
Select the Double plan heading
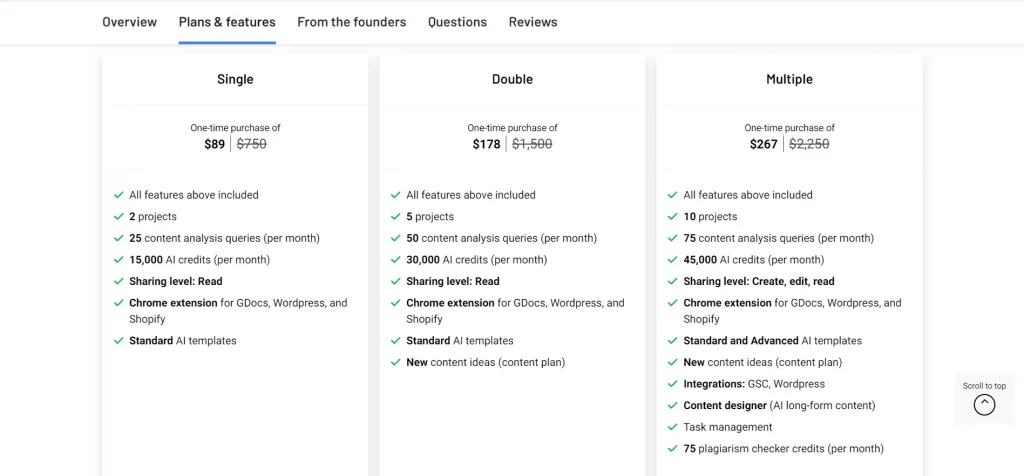coord(512,80)
